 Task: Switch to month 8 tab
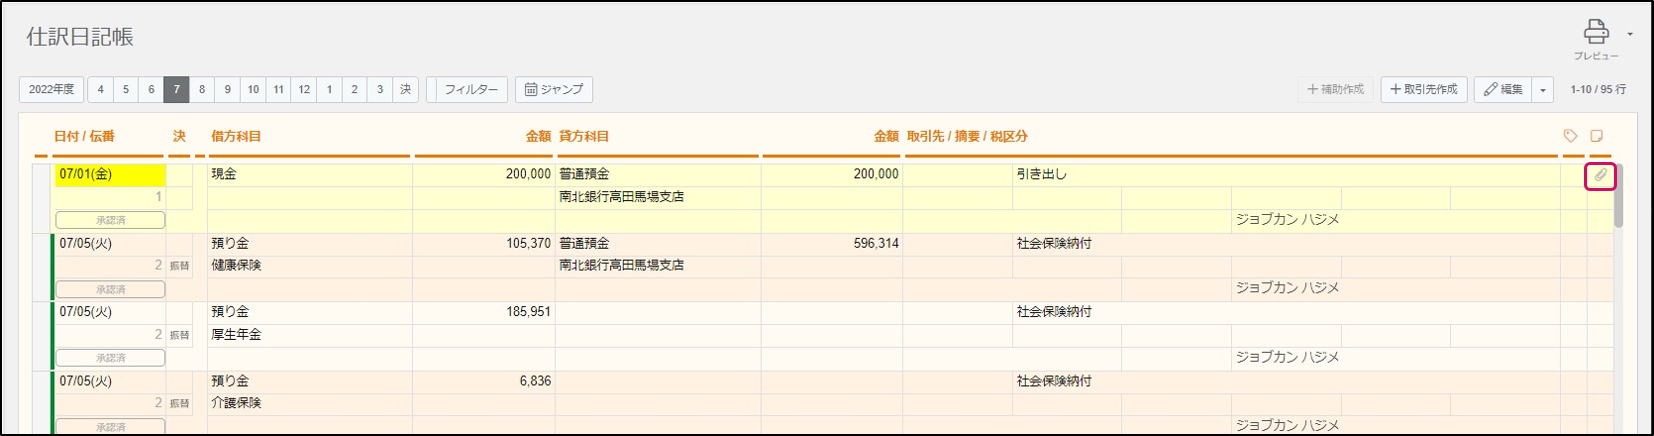[202, 90]
